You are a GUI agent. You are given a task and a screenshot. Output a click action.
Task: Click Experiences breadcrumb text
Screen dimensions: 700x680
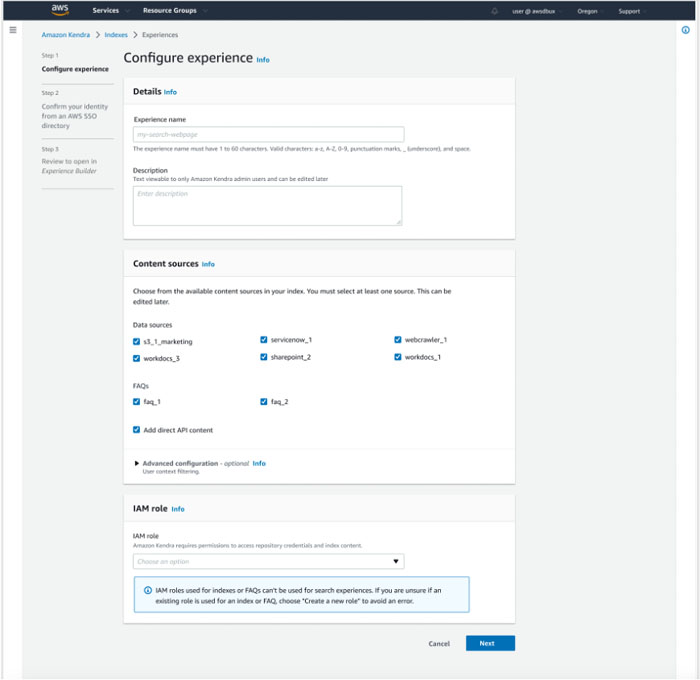pos(160,35)
